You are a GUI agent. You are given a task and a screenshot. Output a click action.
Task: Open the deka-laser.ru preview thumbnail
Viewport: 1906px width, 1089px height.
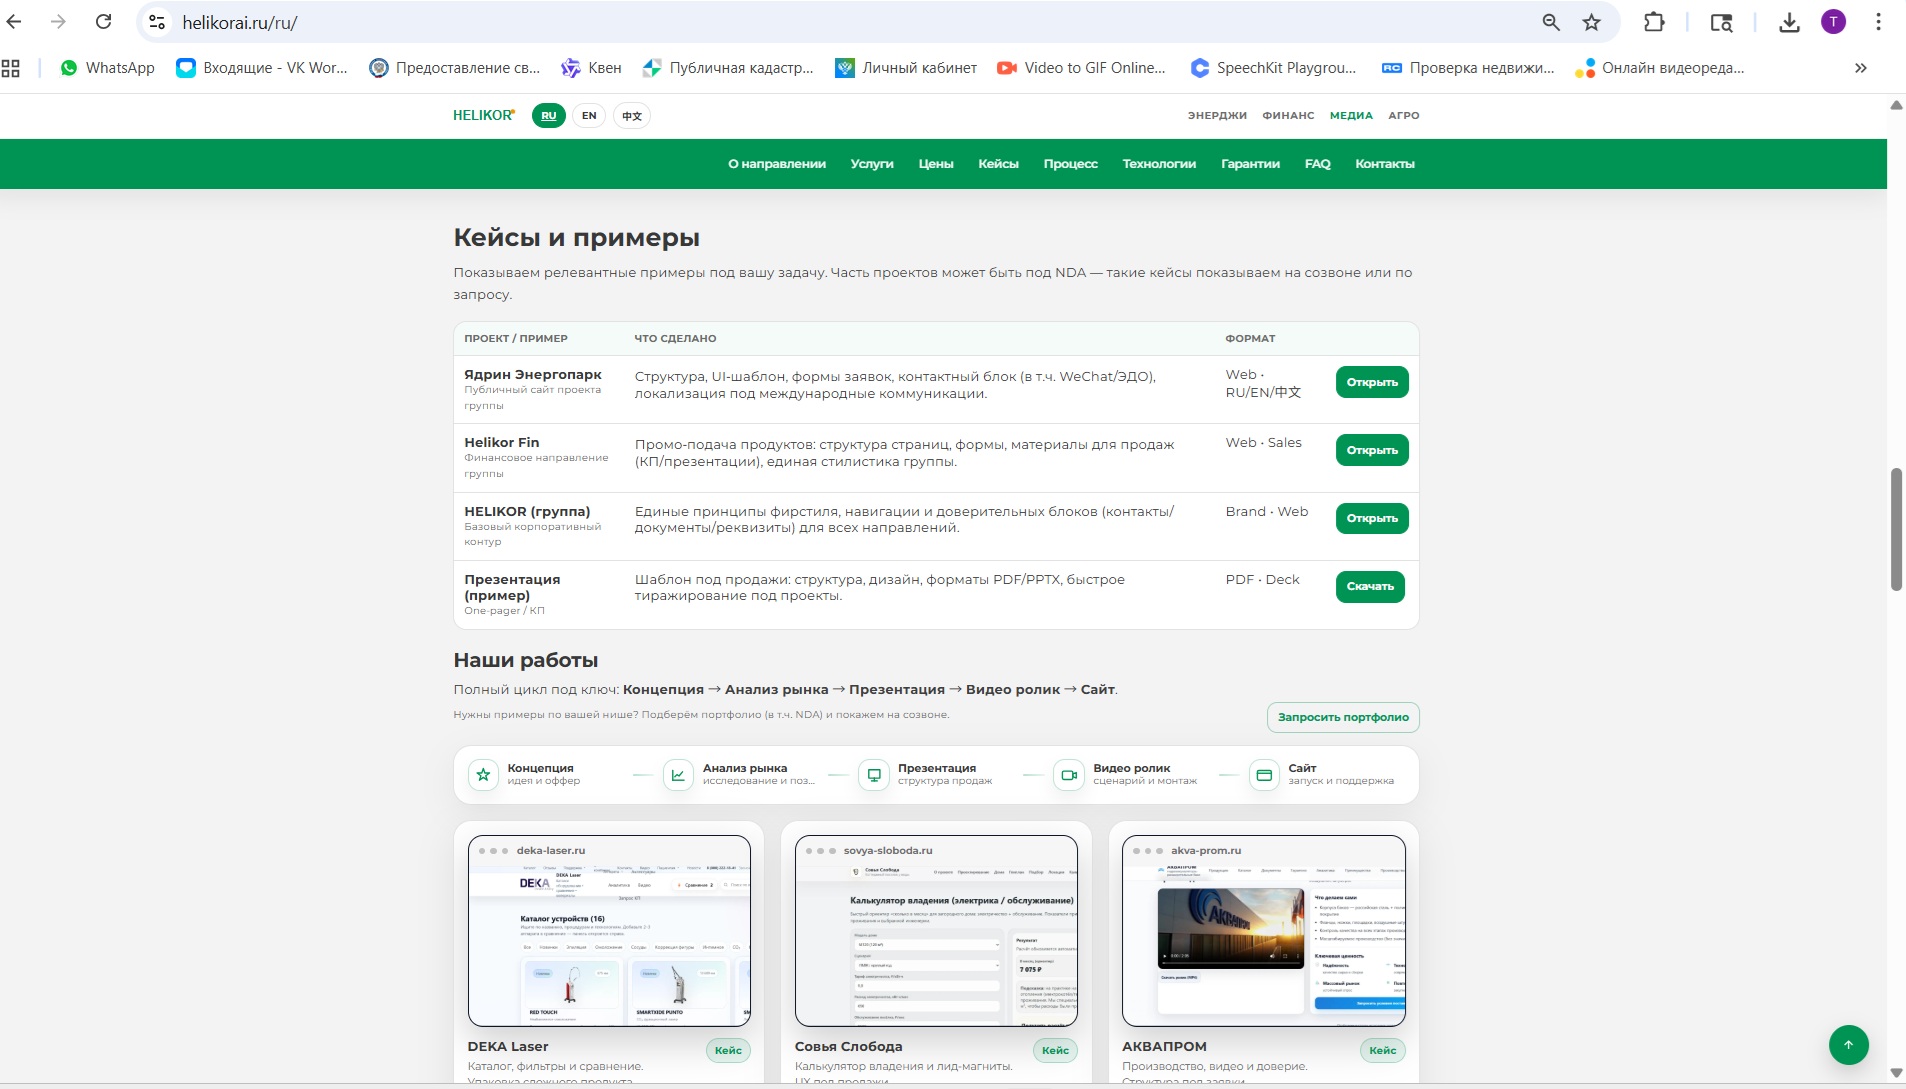click(609, 931)
